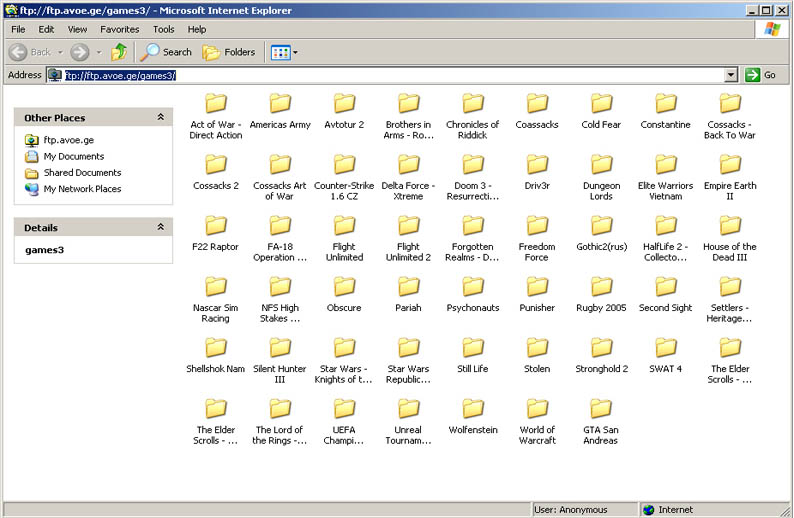Screen dimensions: 794x518
Task: Select the Still Life folder
Action: point(472,355)
